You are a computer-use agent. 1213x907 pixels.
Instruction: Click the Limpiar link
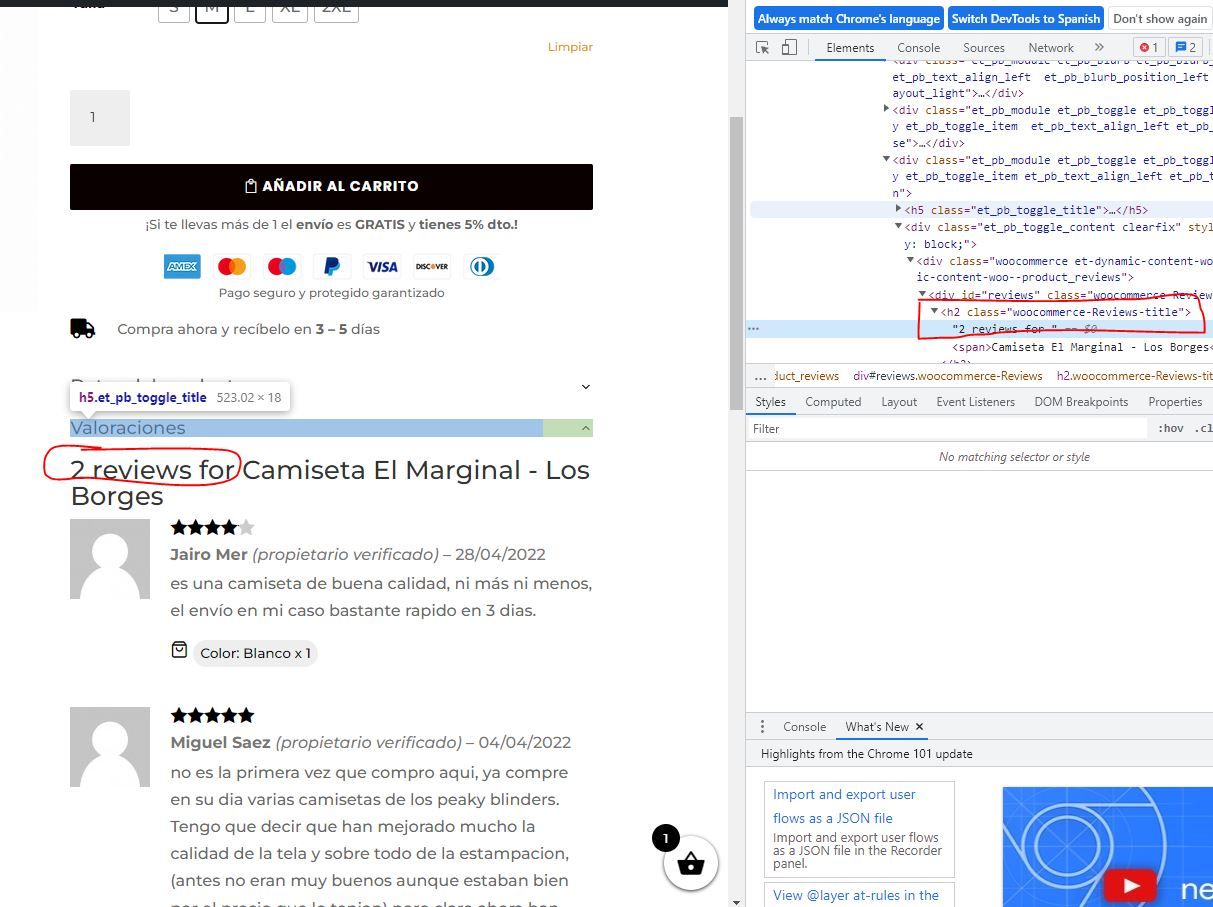[570, 47]
